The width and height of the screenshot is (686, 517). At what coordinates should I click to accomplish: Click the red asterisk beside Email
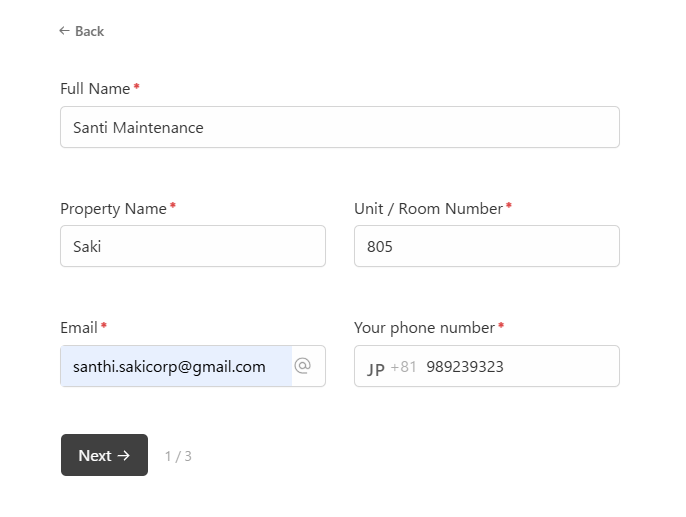pos(104,327)
